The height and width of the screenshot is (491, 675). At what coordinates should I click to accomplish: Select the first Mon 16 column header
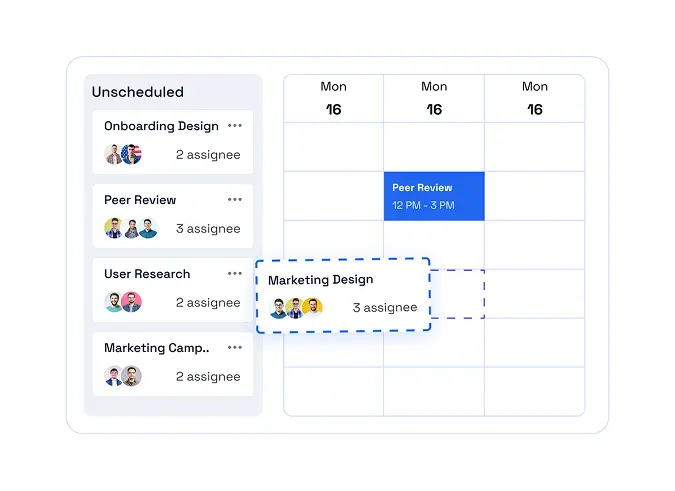click(334, 99)
